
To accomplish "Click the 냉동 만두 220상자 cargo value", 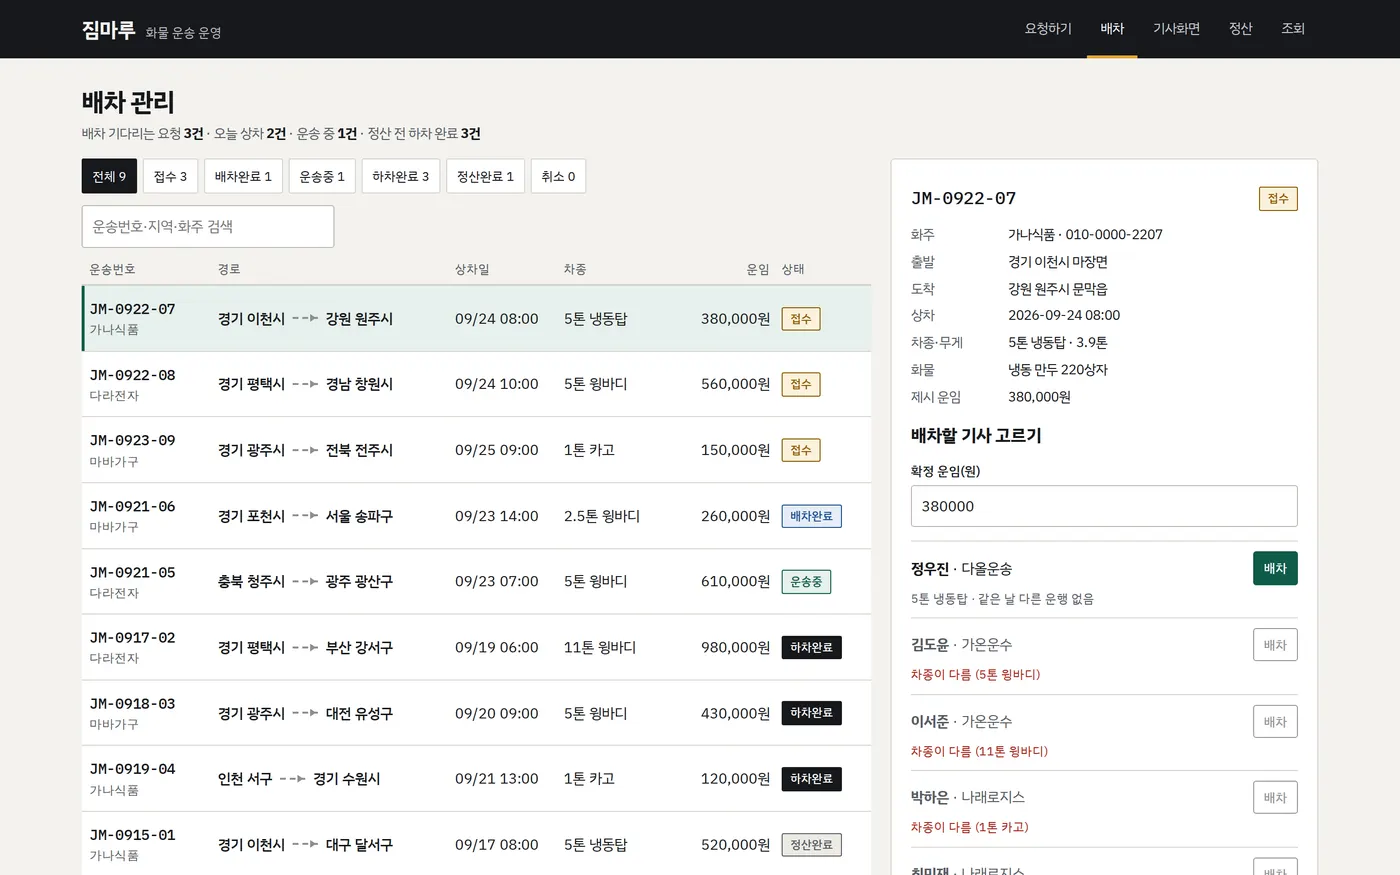I will [x=1058, y=369].
